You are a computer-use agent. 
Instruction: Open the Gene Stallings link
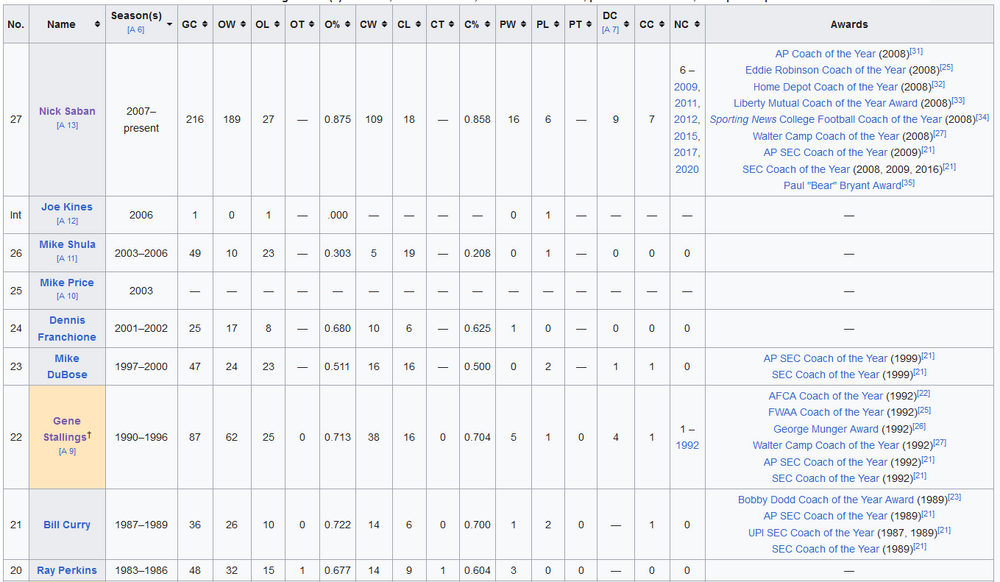67,429
